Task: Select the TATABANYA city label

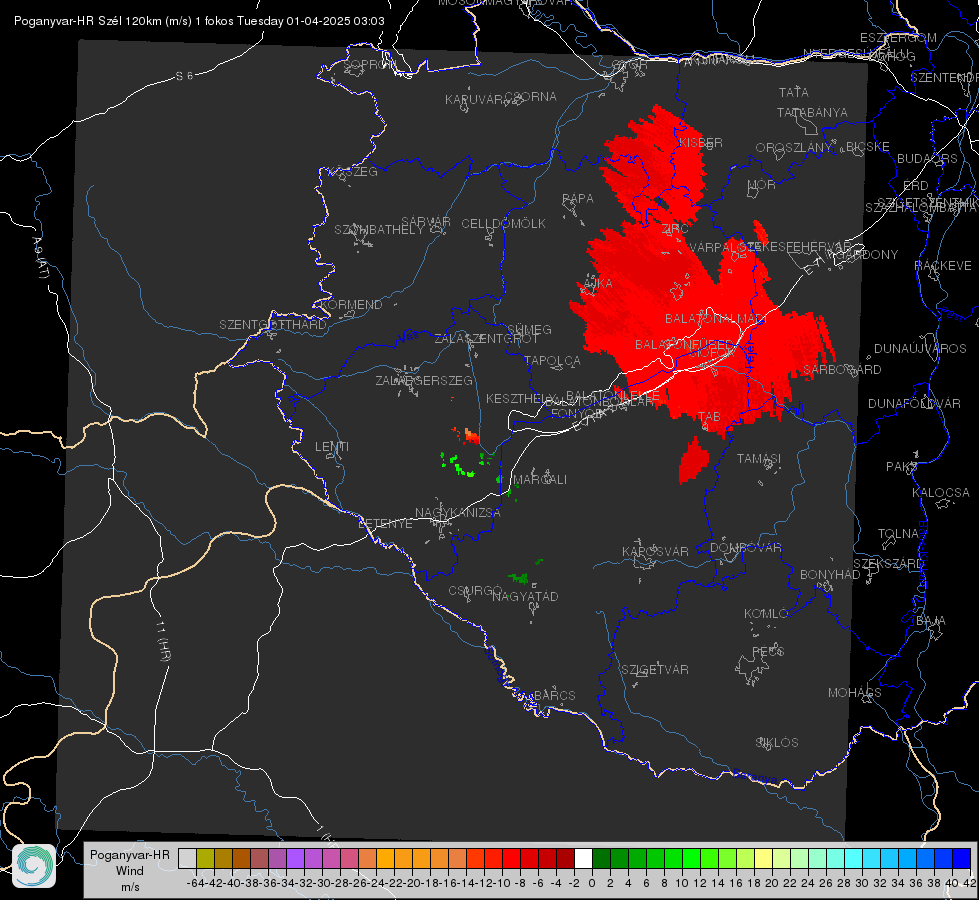Action: (x=812, y=112)
